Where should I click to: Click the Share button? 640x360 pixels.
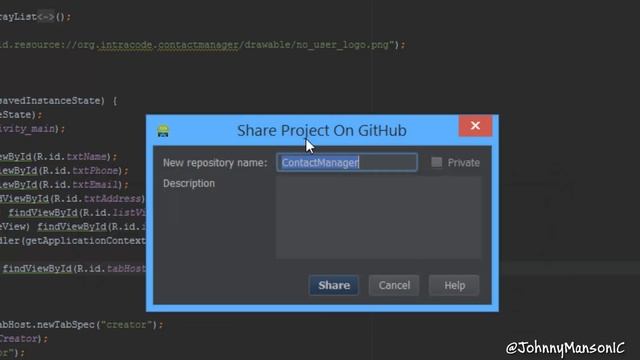[x=334, y=285]
